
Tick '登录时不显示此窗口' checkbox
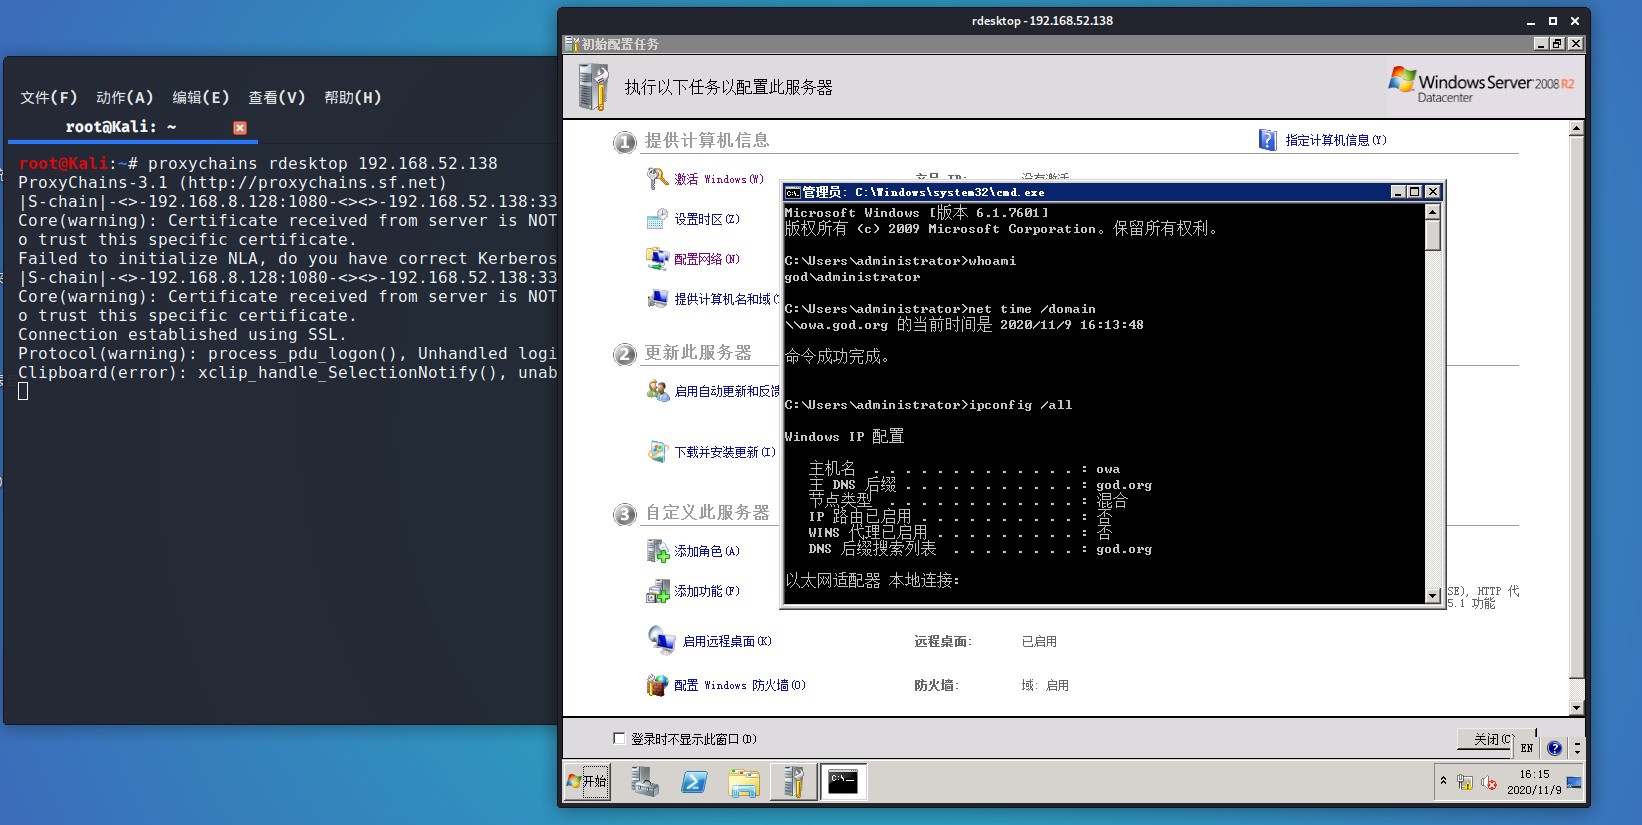619,739
